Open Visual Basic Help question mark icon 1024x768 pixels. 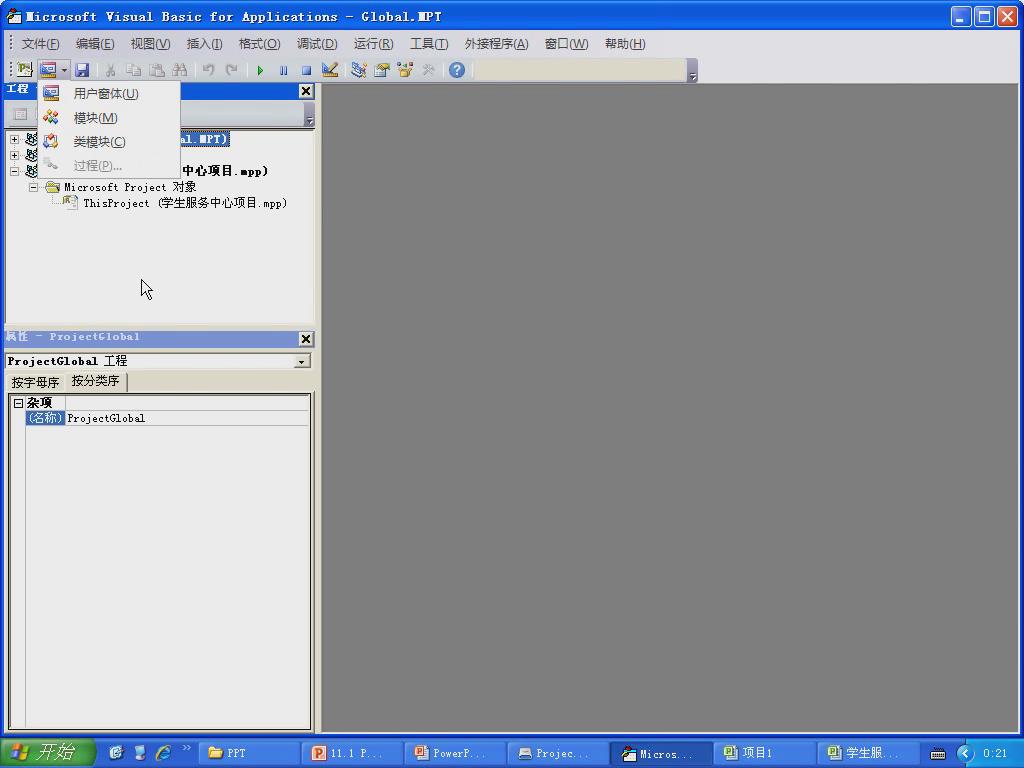pos(456,69)
